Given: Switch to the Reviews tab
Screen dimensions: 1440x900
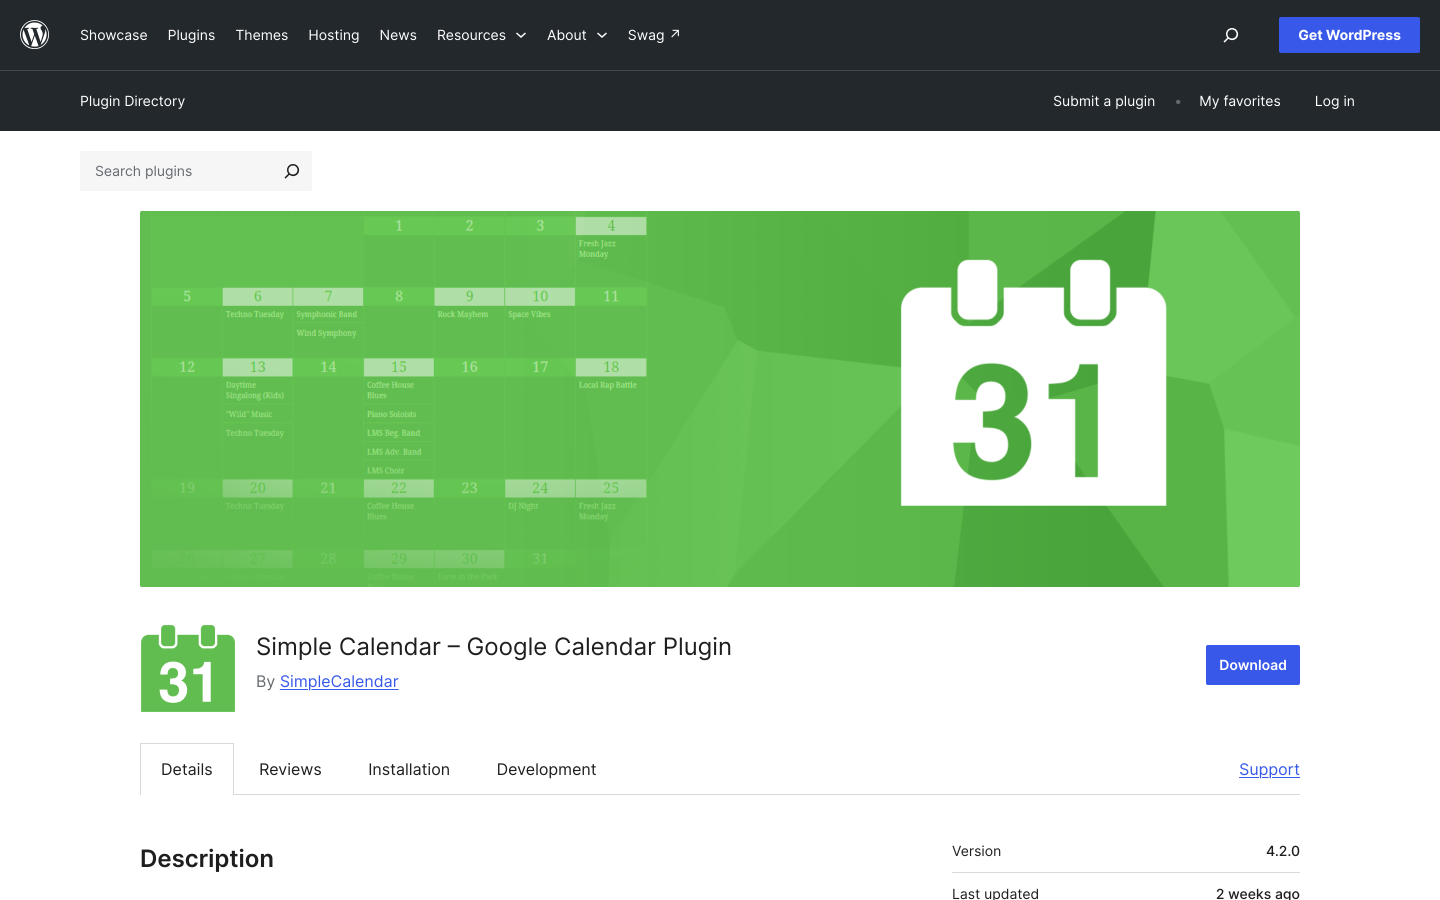Looking at the screenshot, I should (290, 769).
